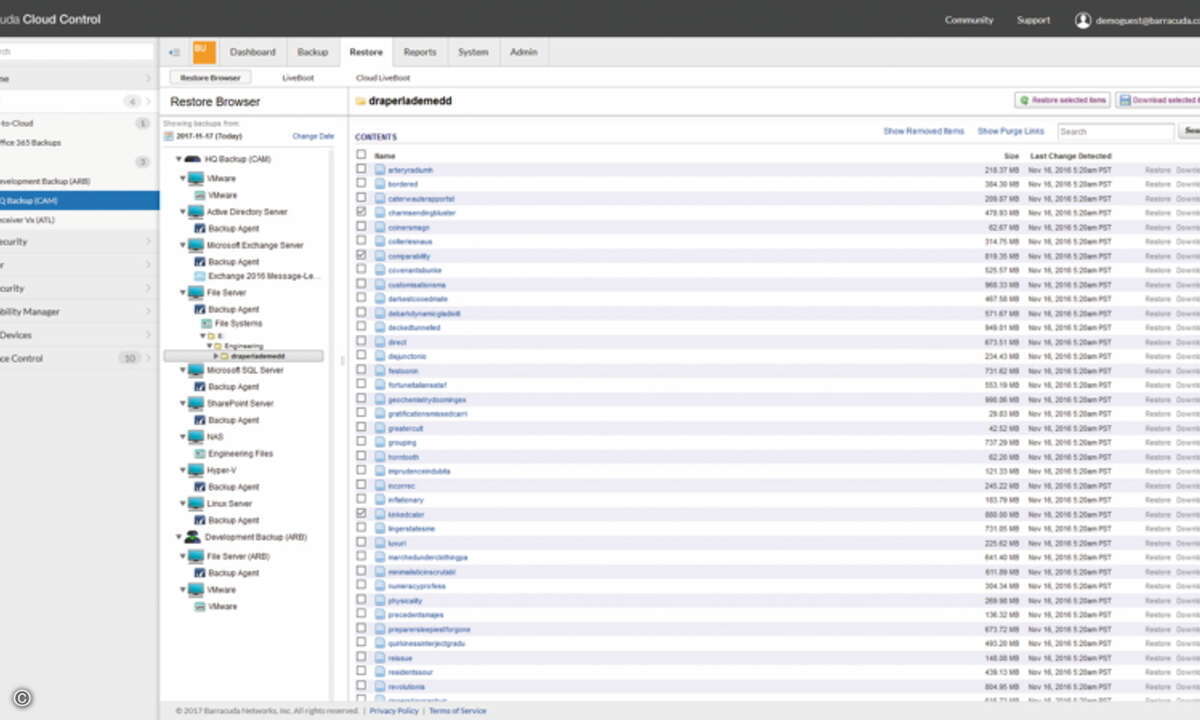
Task: Open the Support link in top bar
Action: point(1033,20)
